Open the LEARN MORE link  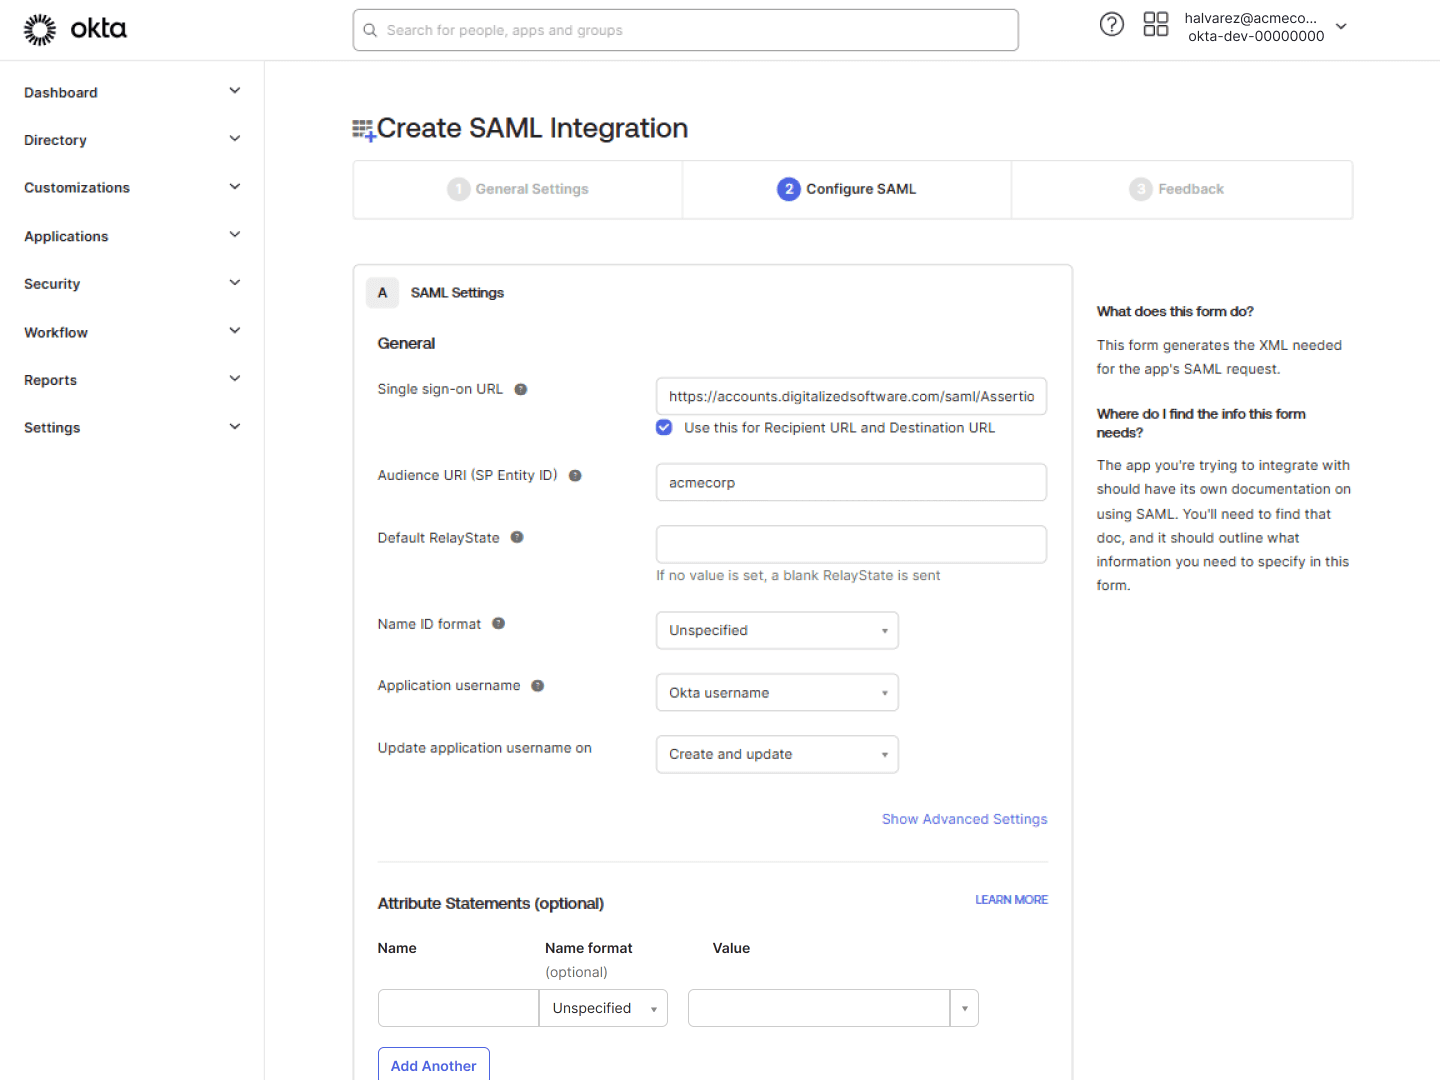[x=1012, y=900]
